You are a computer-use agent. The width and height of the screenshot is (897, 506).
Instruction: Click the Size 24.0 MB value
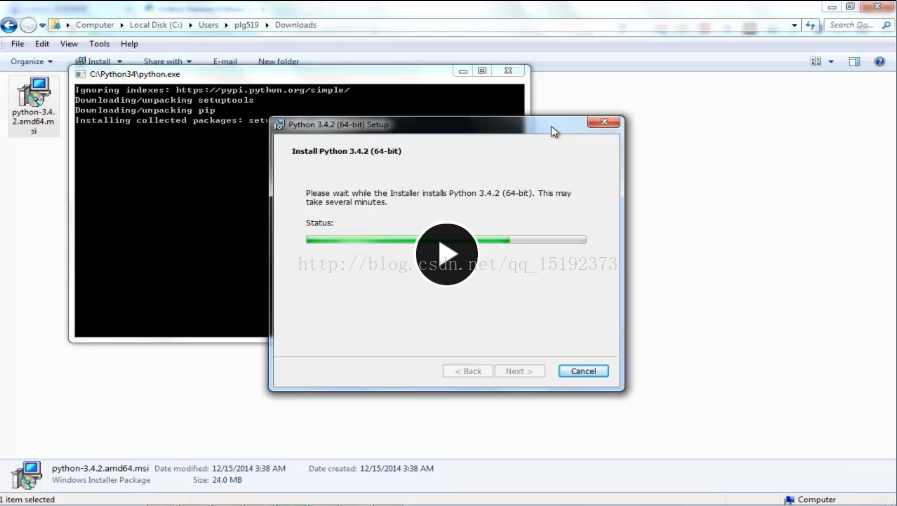click(227, 480)
